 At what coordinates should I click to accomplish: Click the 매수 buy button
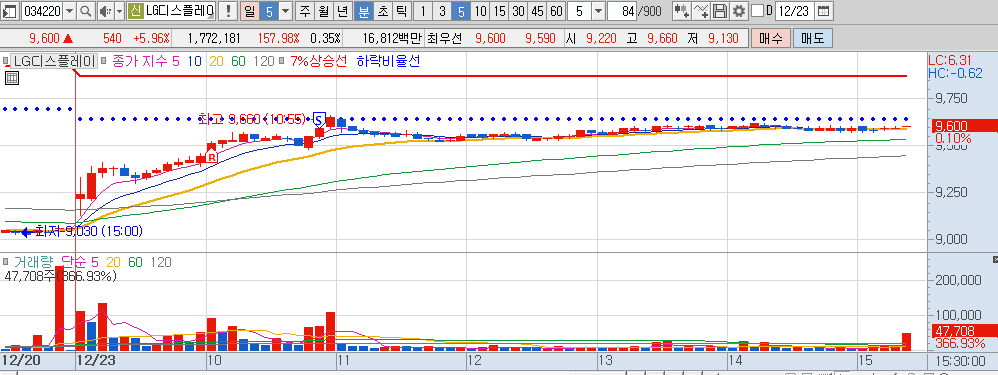coord(770,38)
